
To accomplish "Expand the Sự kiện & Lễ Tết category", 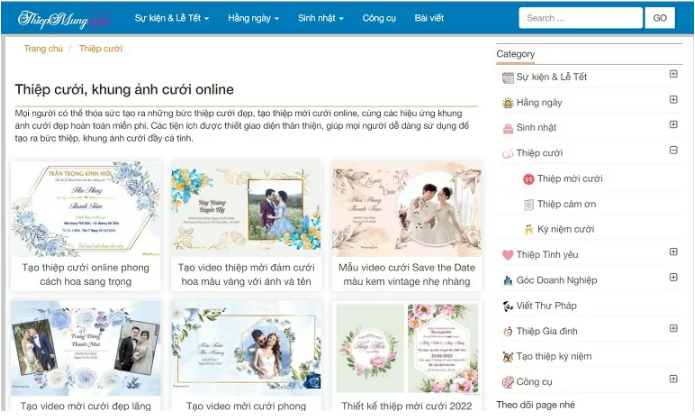I will pyautogui.click(x=673, y=74).
